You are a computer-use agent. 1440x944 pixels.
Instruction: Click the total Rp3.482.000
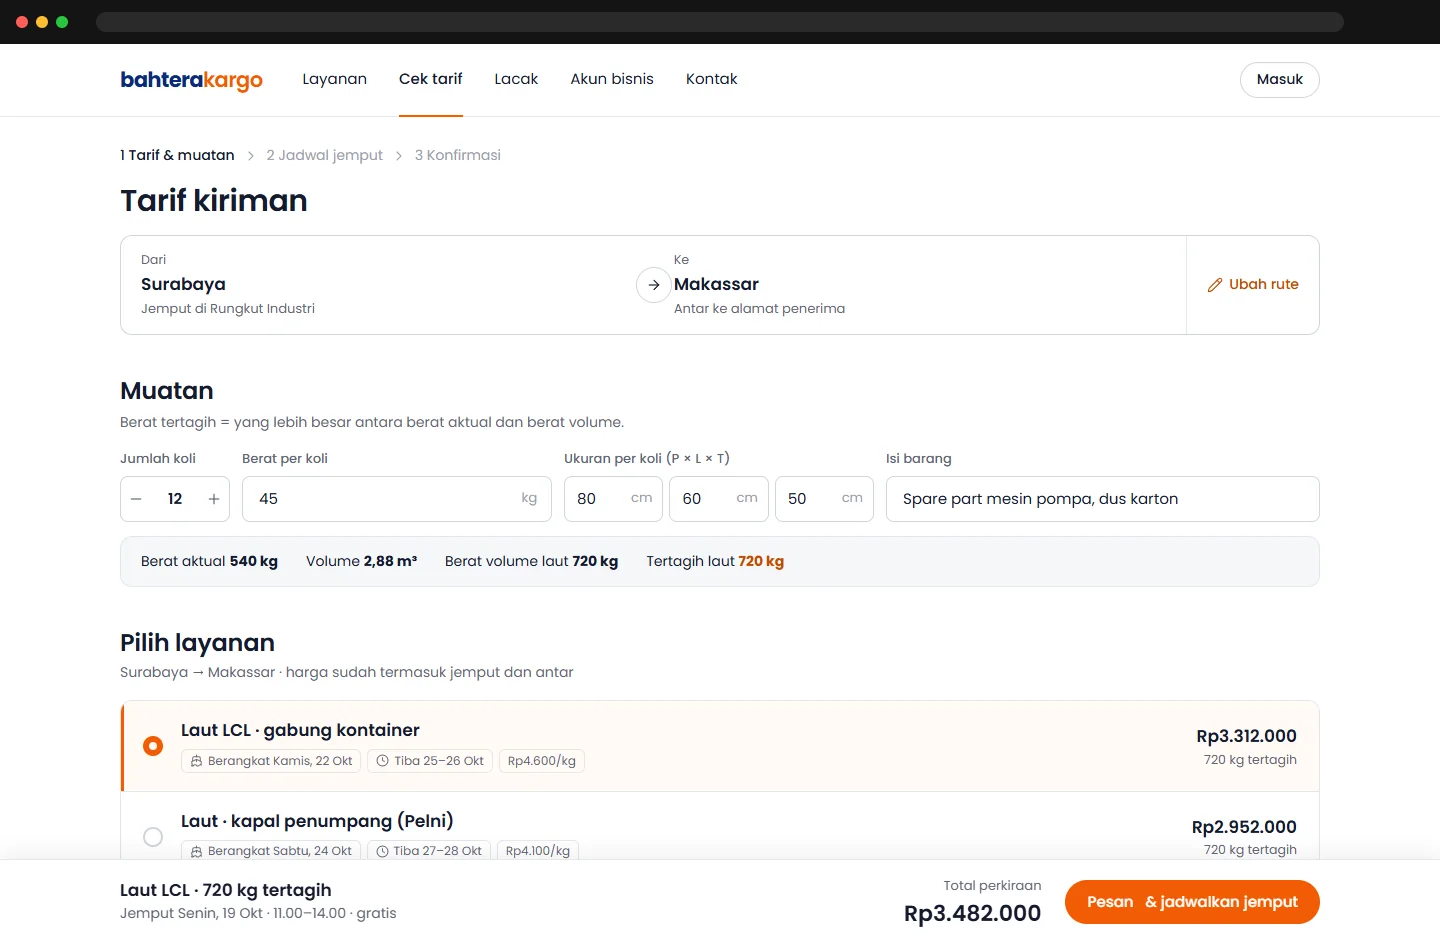972,913
